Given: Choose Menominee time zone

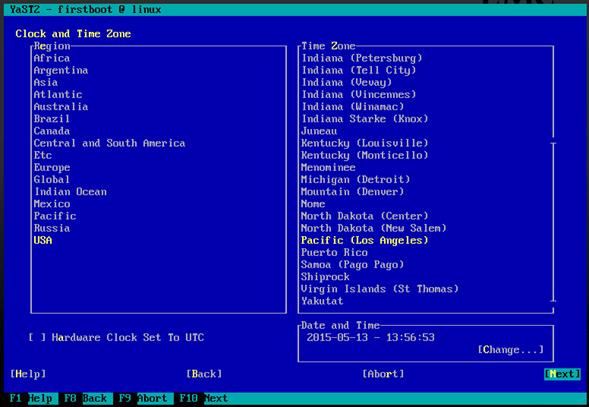Looking at the screenshot, I should pos(328,167).
